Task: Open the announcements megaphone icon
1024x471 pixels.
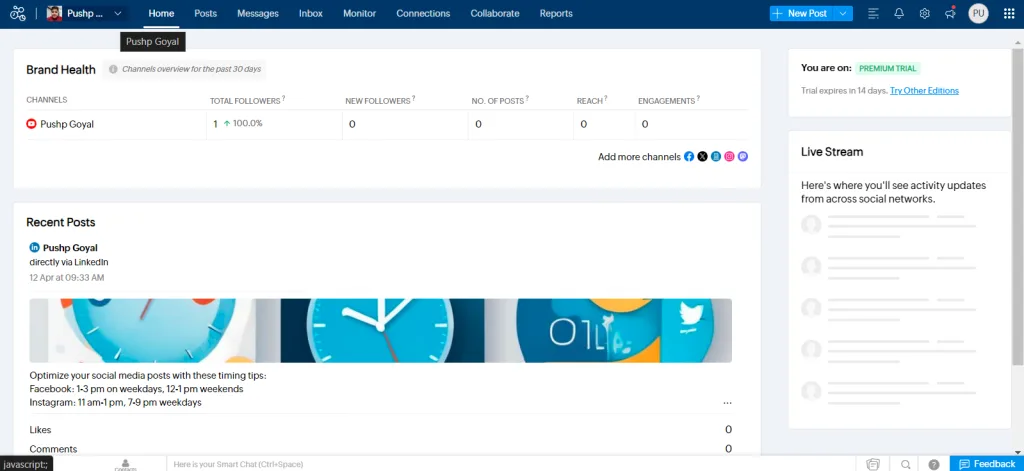Action: [950, 14]
